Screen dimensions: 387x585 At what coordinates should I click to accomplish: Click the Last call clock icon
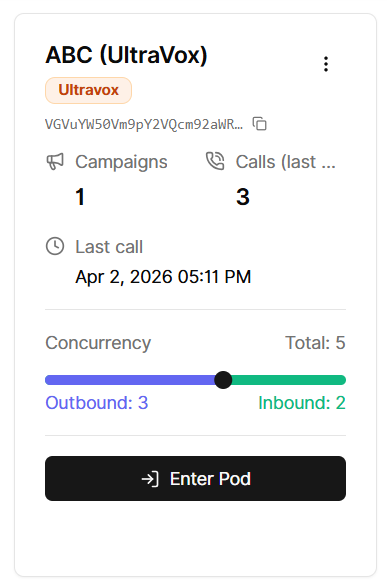(x=55, y=246)
